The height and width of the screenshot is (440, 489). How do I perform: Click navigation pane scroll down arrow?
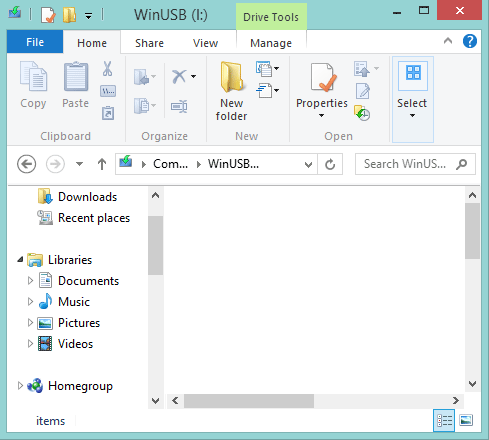click(x=155, y=400)
